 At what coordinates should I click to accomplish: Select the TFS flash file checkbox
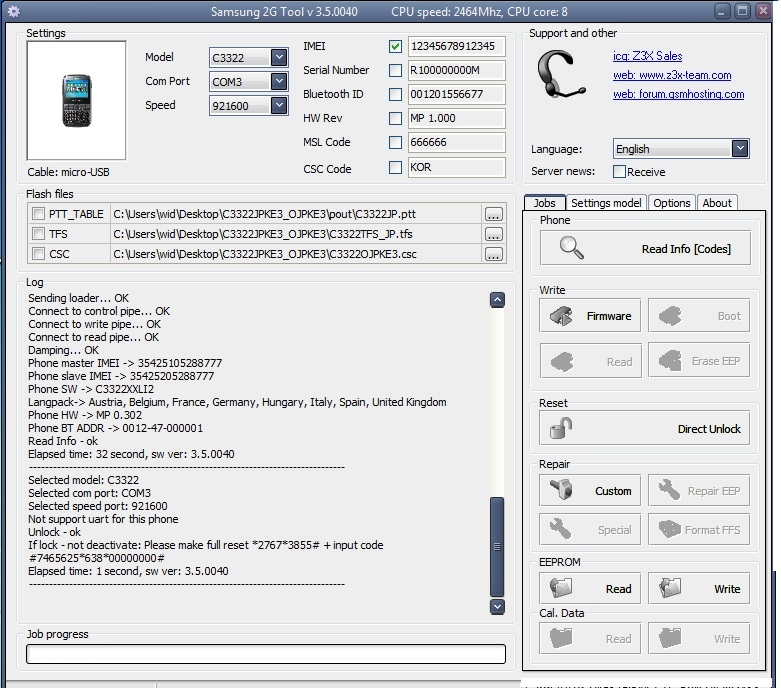[x=38, y=233]
